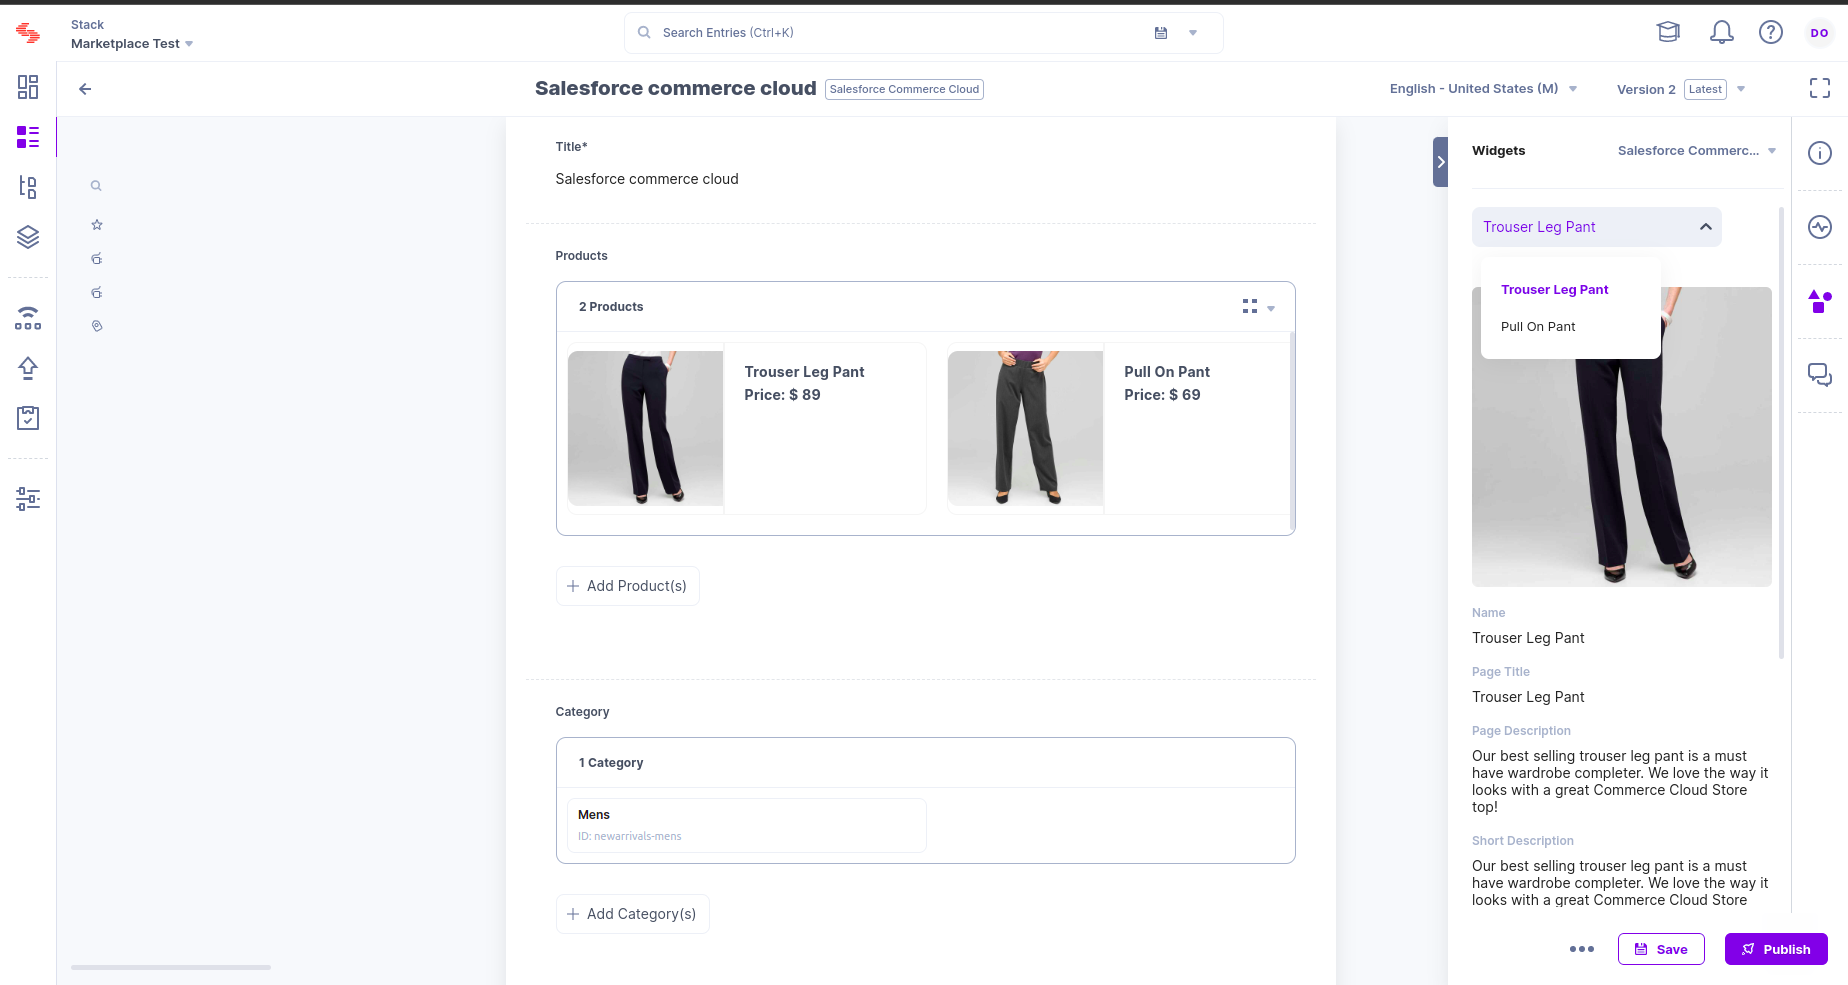Select Pull On Pant in dropdown list
The height and width of the screenshot is (985, 1848).
pyautogui.click(x=1538, y=327)
